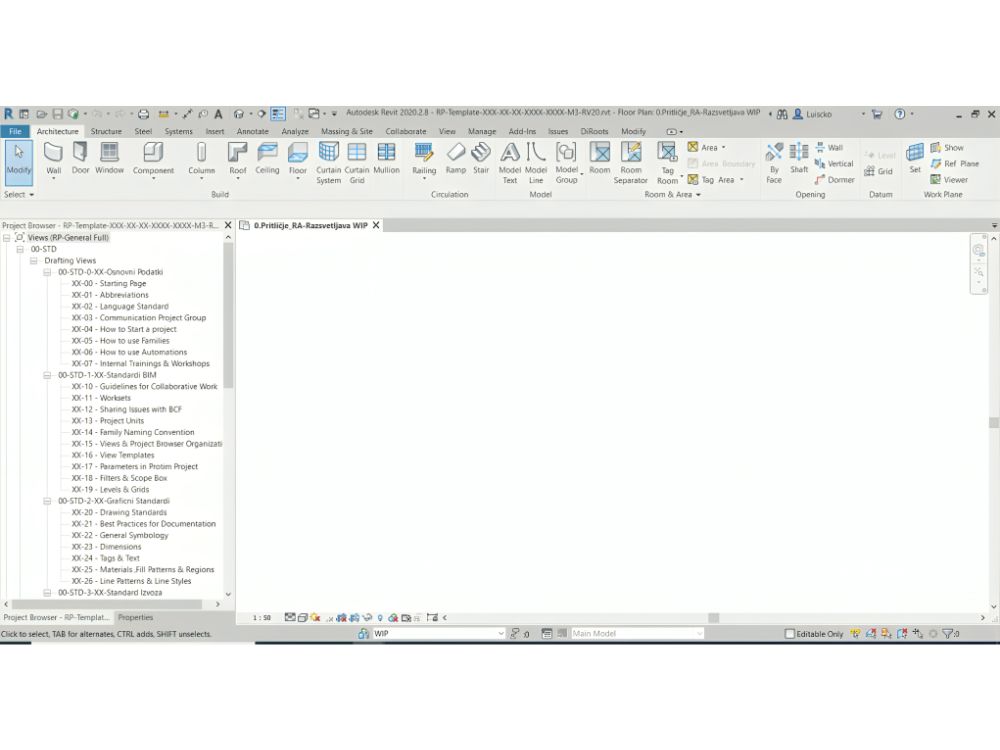Collapse the 00-STD-0-XX-Osnovni Podatki tree node
This screenshot has height=750, width=1000.
48,272
